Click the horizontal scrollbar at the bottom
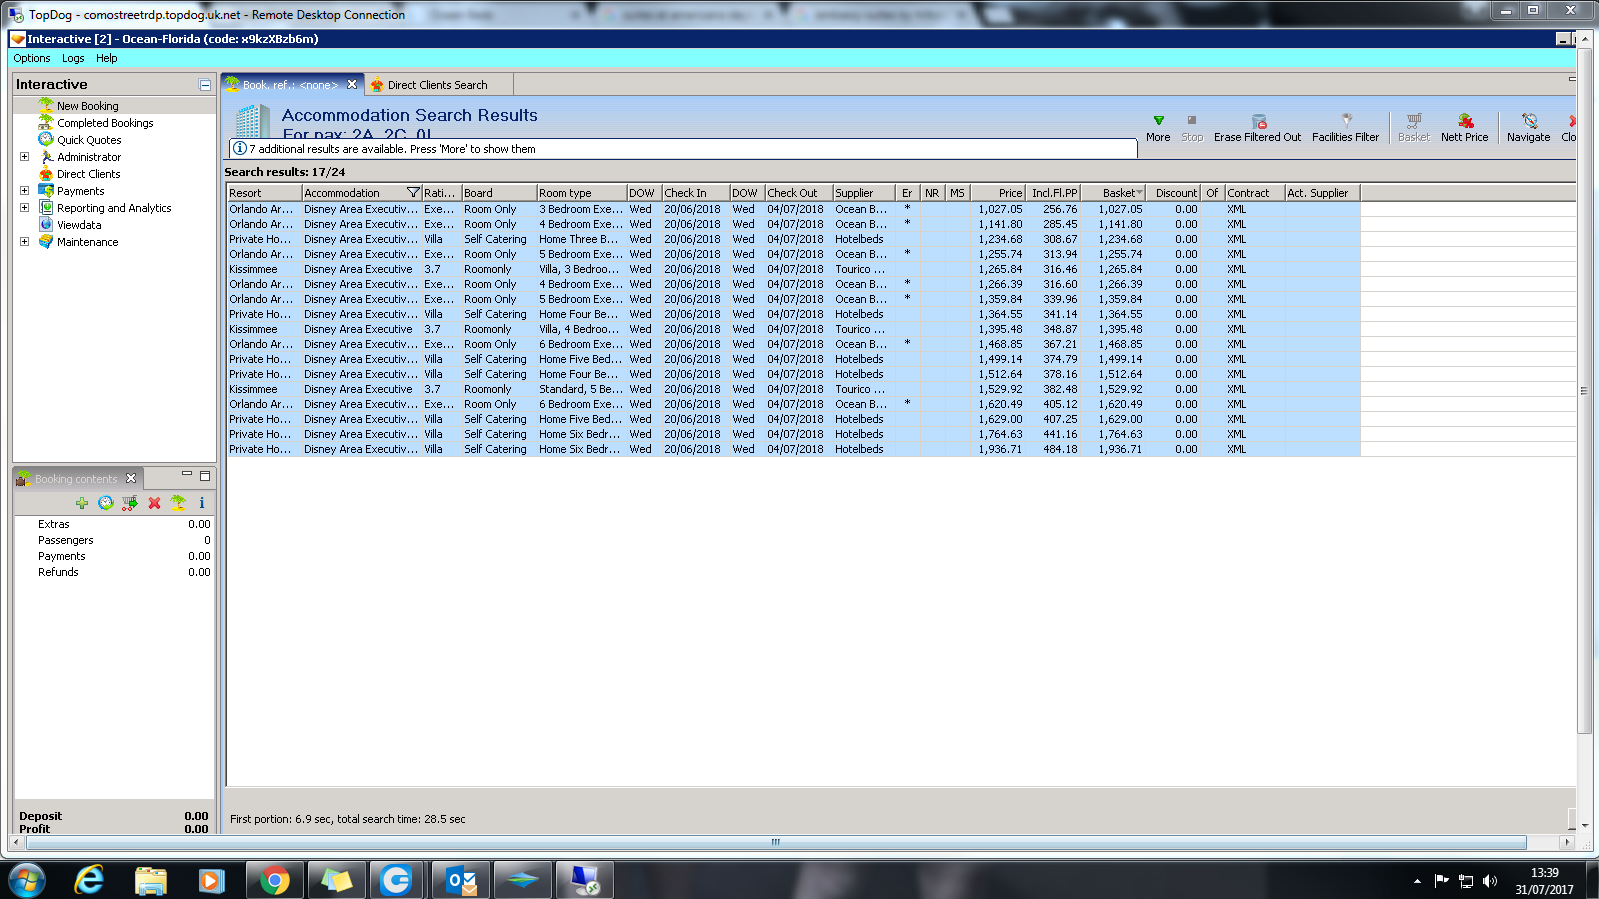 [x=775, y=842]
